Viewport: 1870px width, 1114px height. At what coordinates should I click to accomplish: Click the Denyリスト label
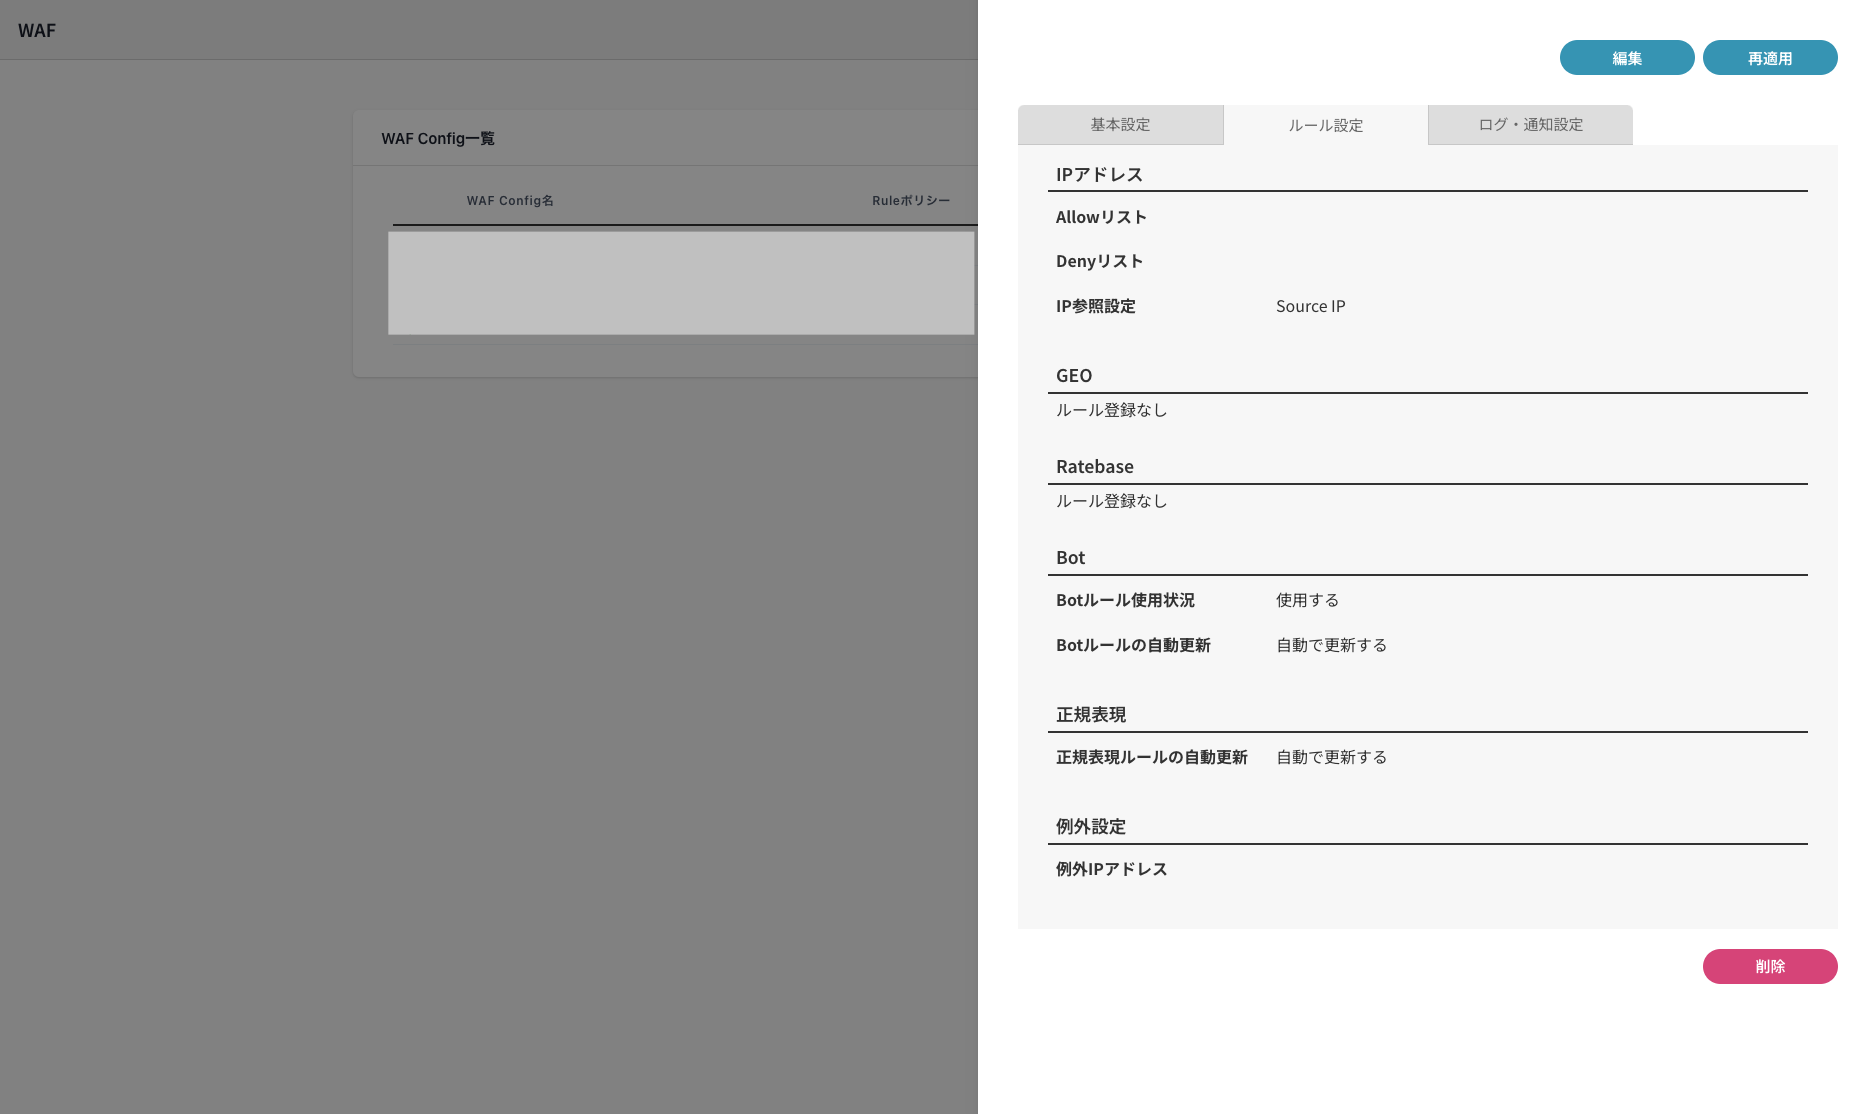(x=1100, y=260)
